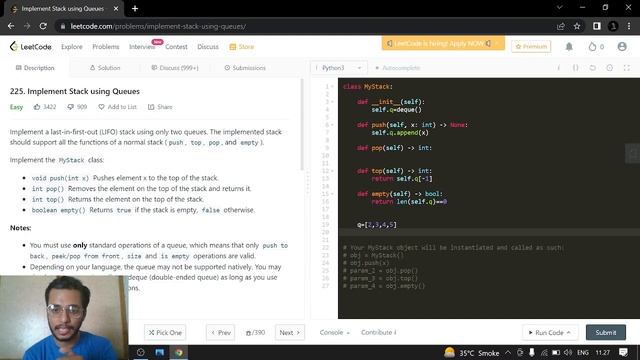Image resolution: width=640 pixels, height=360 pixels.
Task: Click the LeetCode logo
Action: 31,47
